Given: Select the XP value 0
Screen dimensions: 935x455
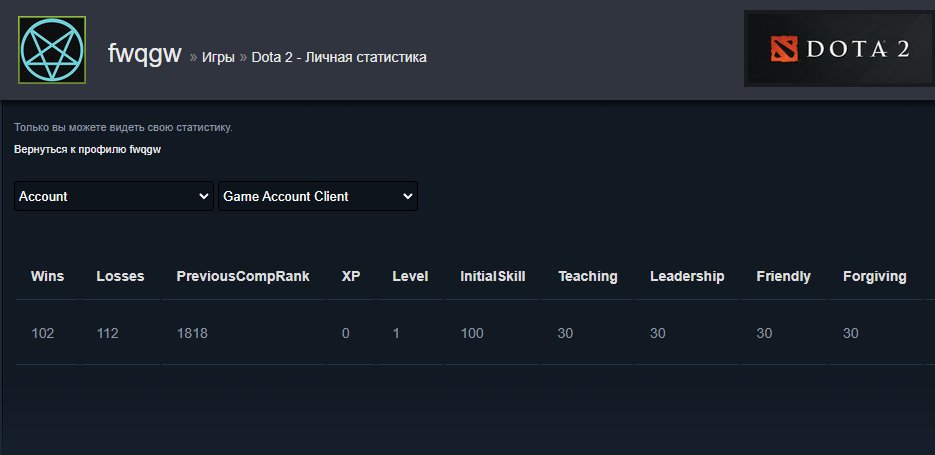Looking at the screenshot, I should (x=346, y=333).
